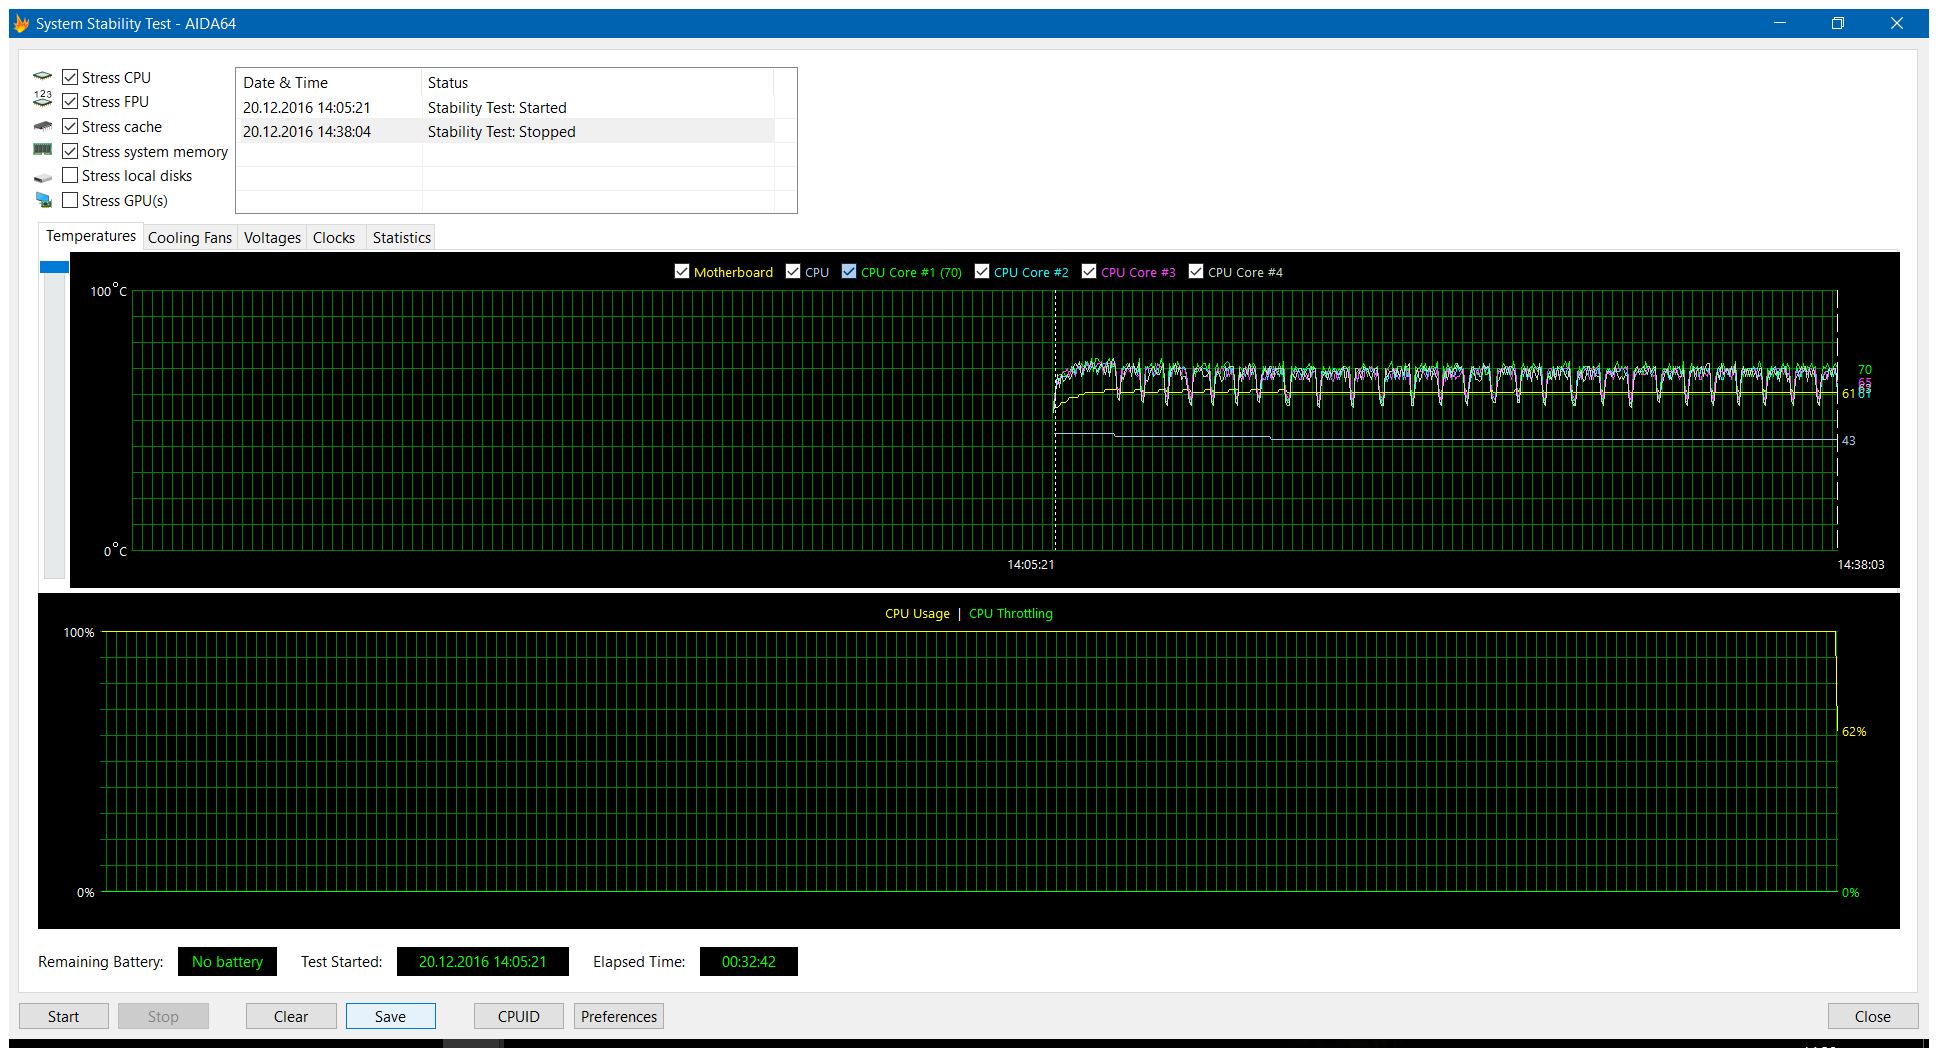Click the CPU Usage graph legend label
This screenshot has width=1938, height=1048.
[x=917, y=613]
